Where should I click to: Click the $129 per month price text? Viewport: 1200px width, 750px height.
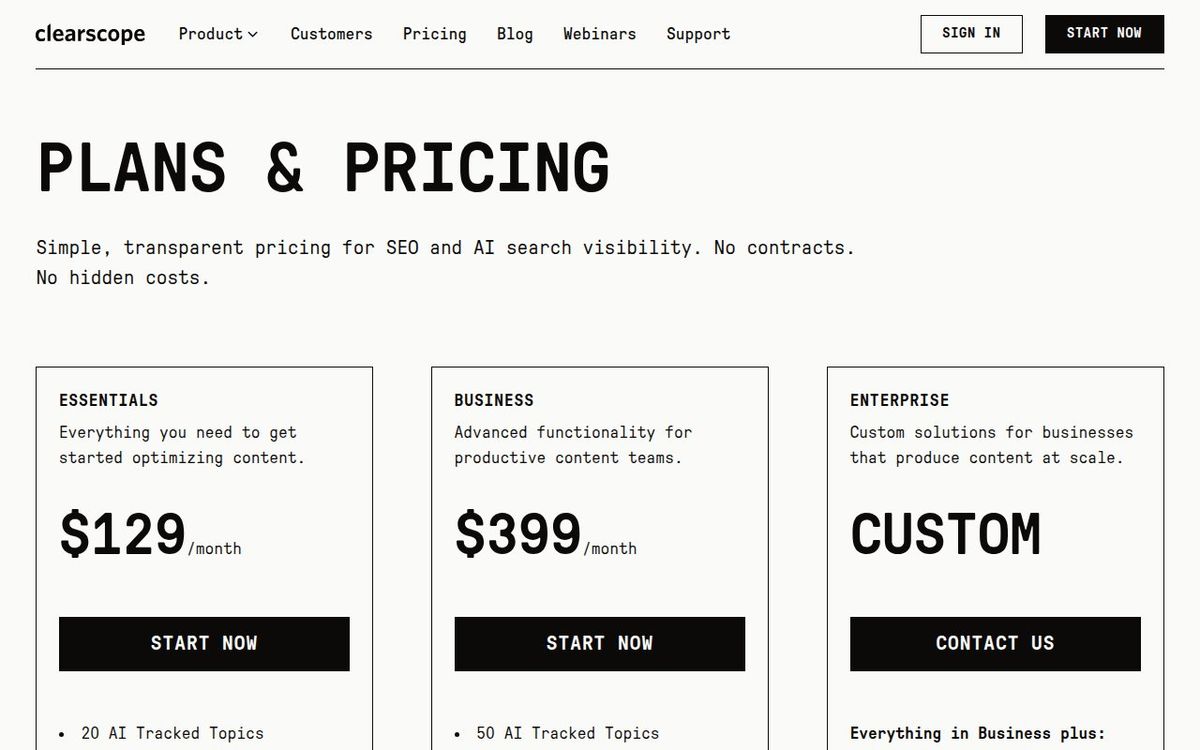(150, 533)
